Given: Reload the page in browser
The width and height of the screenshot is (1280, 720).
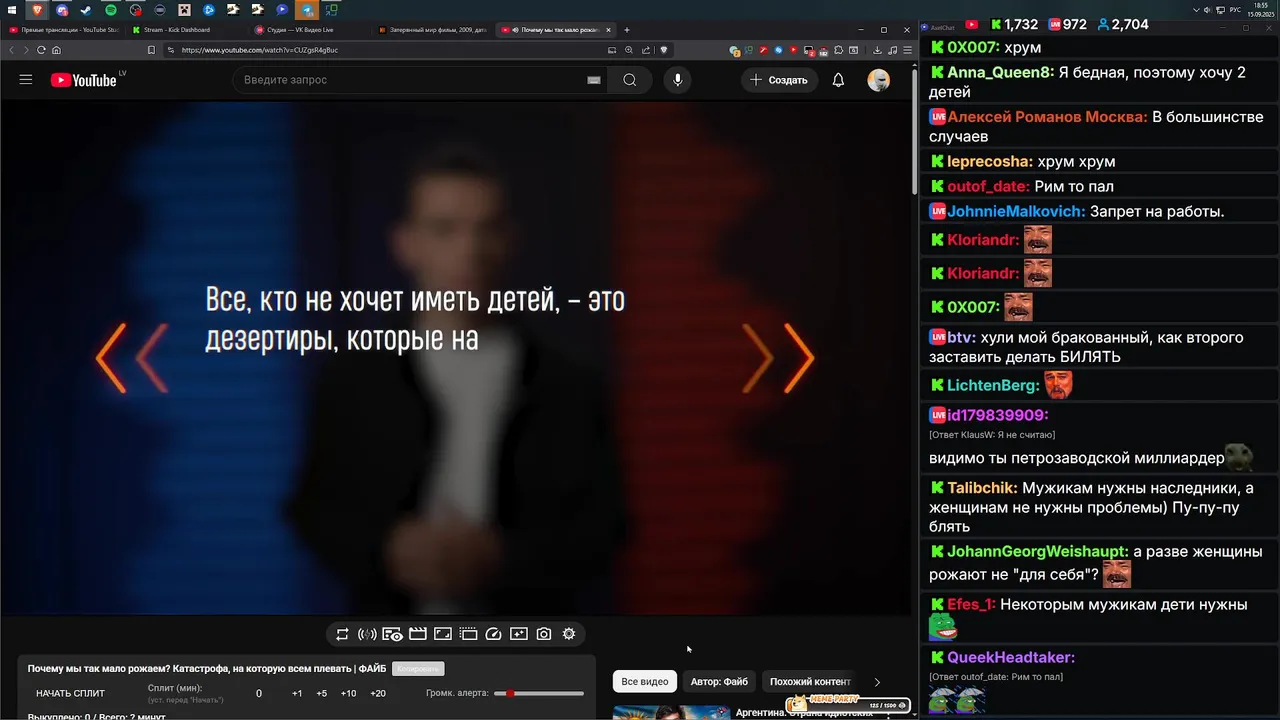Looking at the screenshot, I should (x=41, y=50).
